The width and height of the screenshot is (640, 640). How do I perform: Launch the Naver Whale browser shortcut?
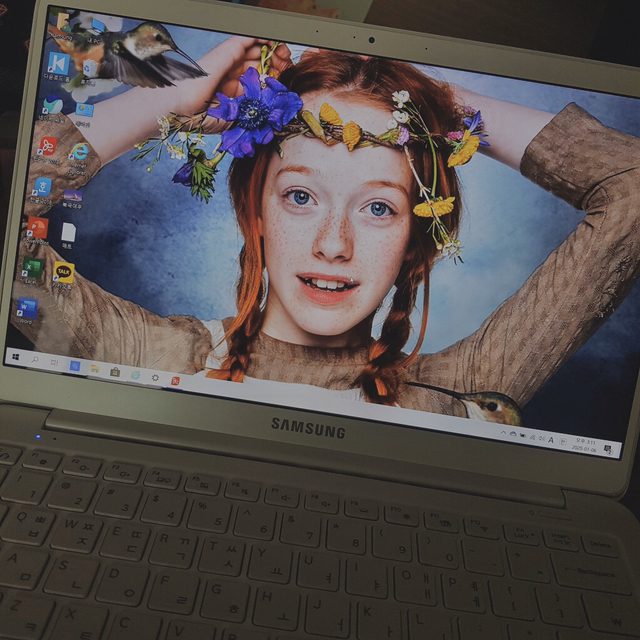coord(53,107)
